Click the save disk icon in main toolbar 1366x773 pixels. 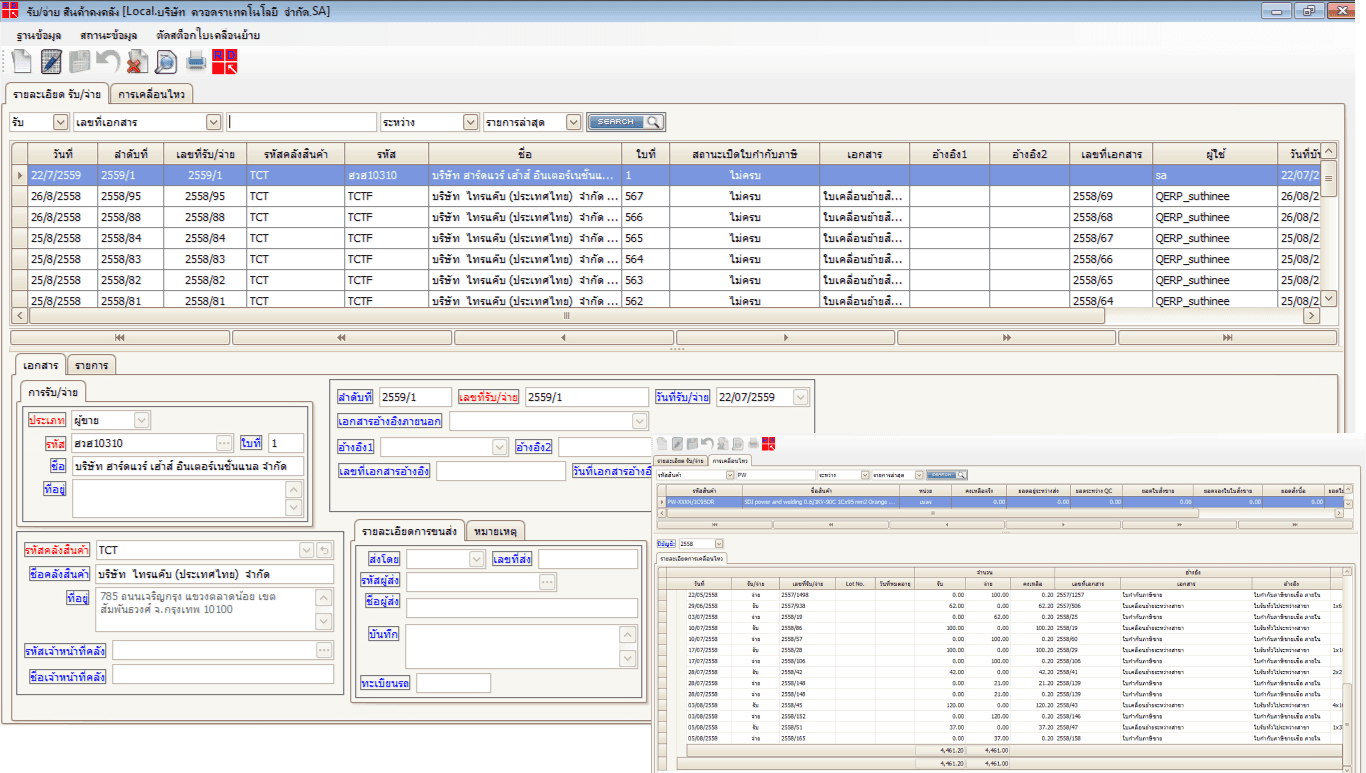(x=80, y=61)
